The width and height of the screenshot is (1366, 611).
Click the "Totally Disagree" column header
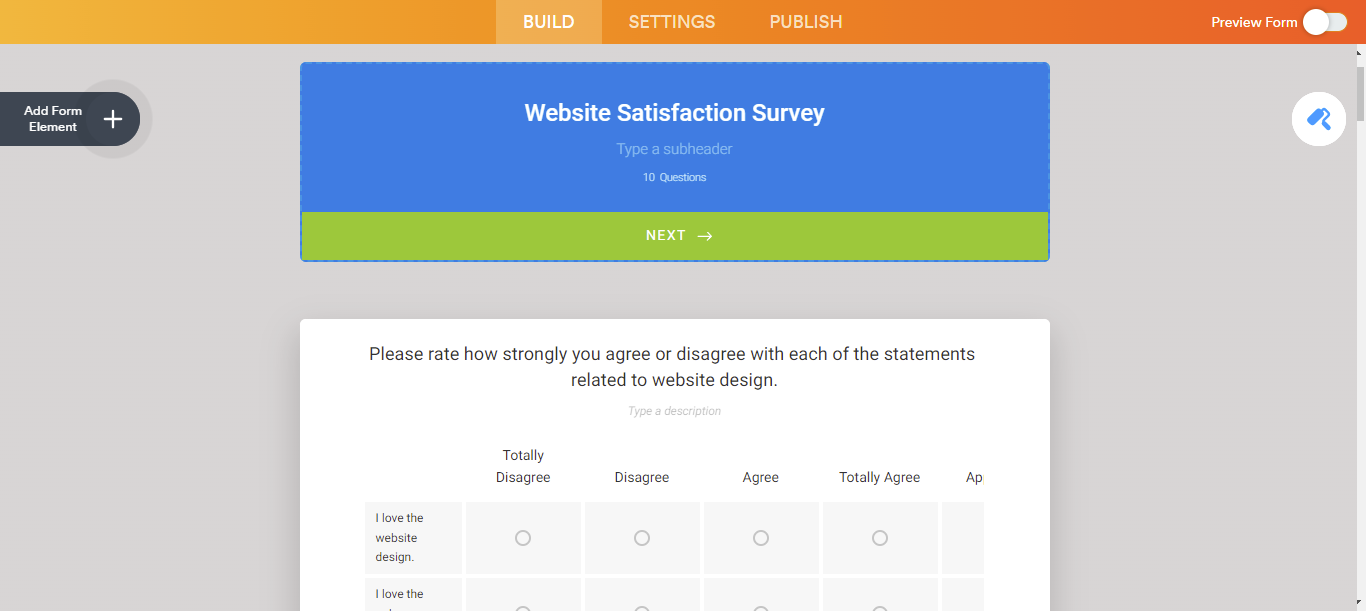[x=523, y=466]
